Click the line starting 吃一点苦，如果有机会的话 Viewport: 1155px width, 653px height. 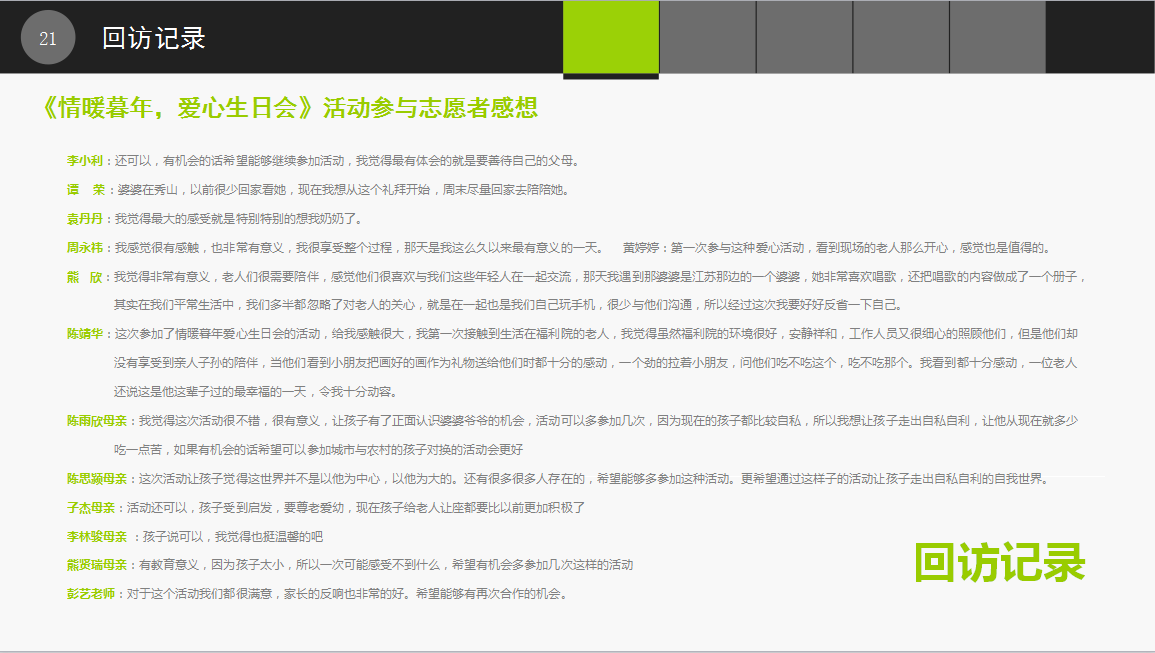tap(318, 450)
